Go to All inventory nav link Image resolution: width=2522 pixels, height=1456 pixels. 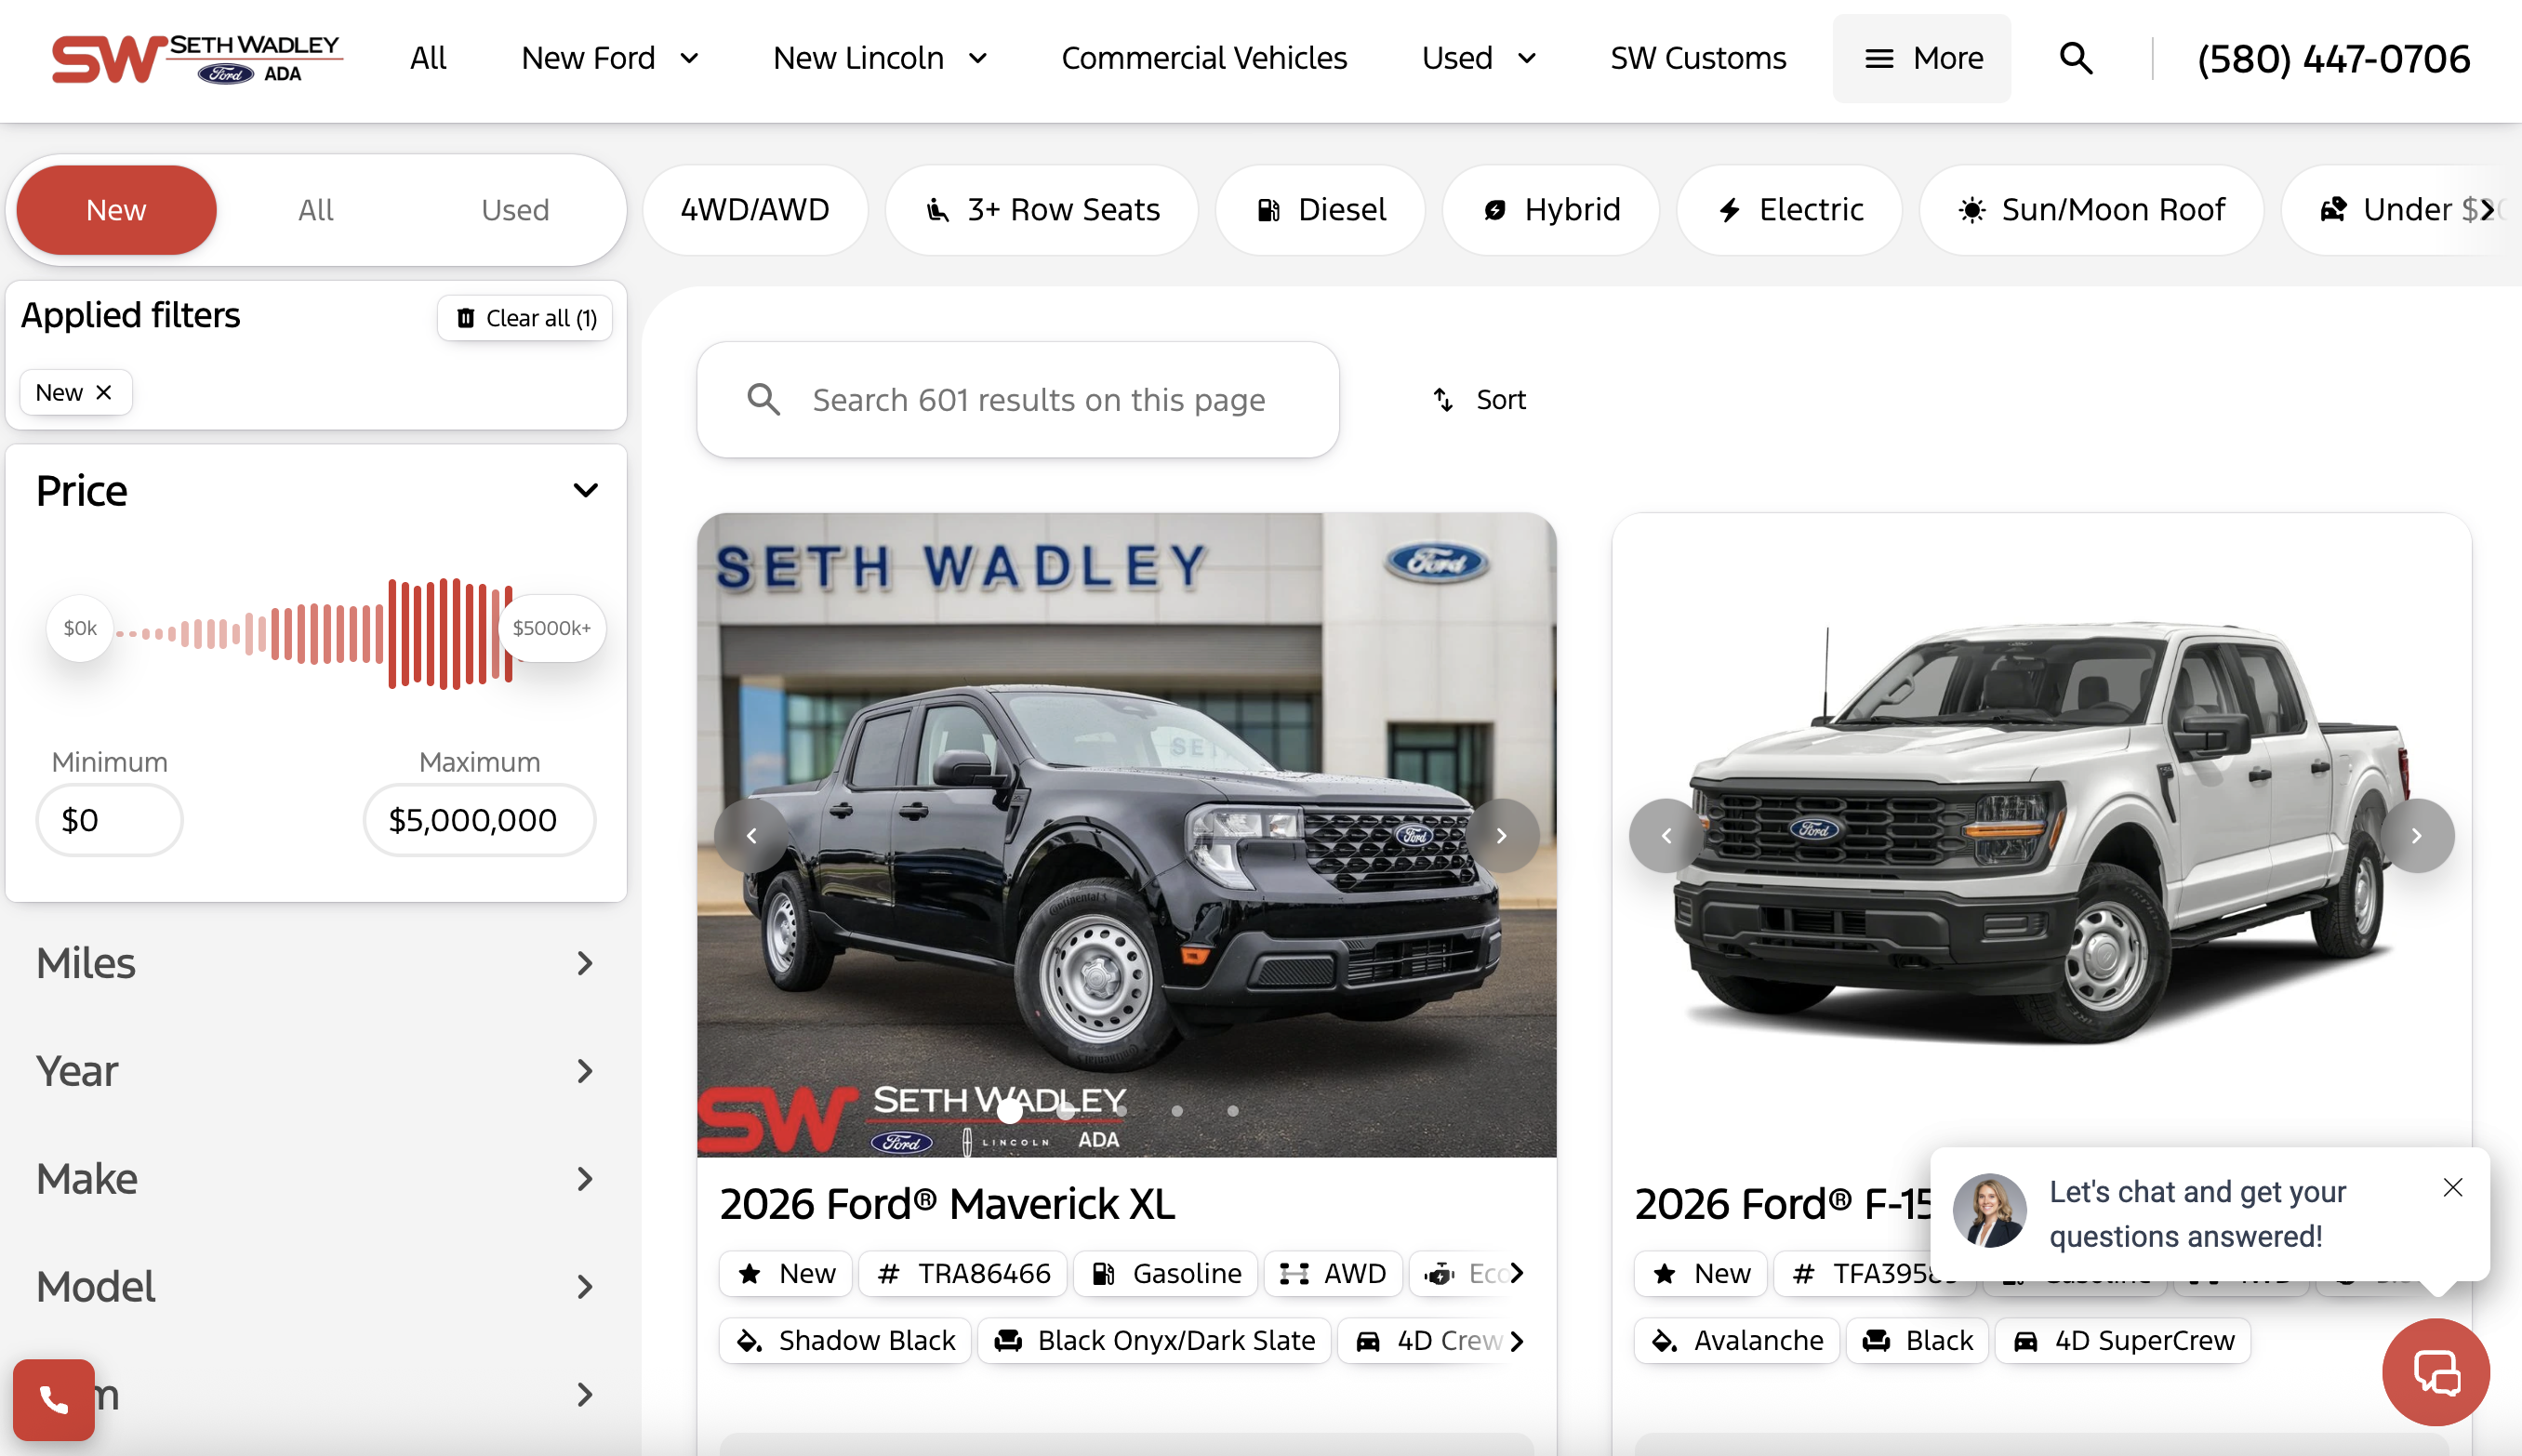click(428, 58)
